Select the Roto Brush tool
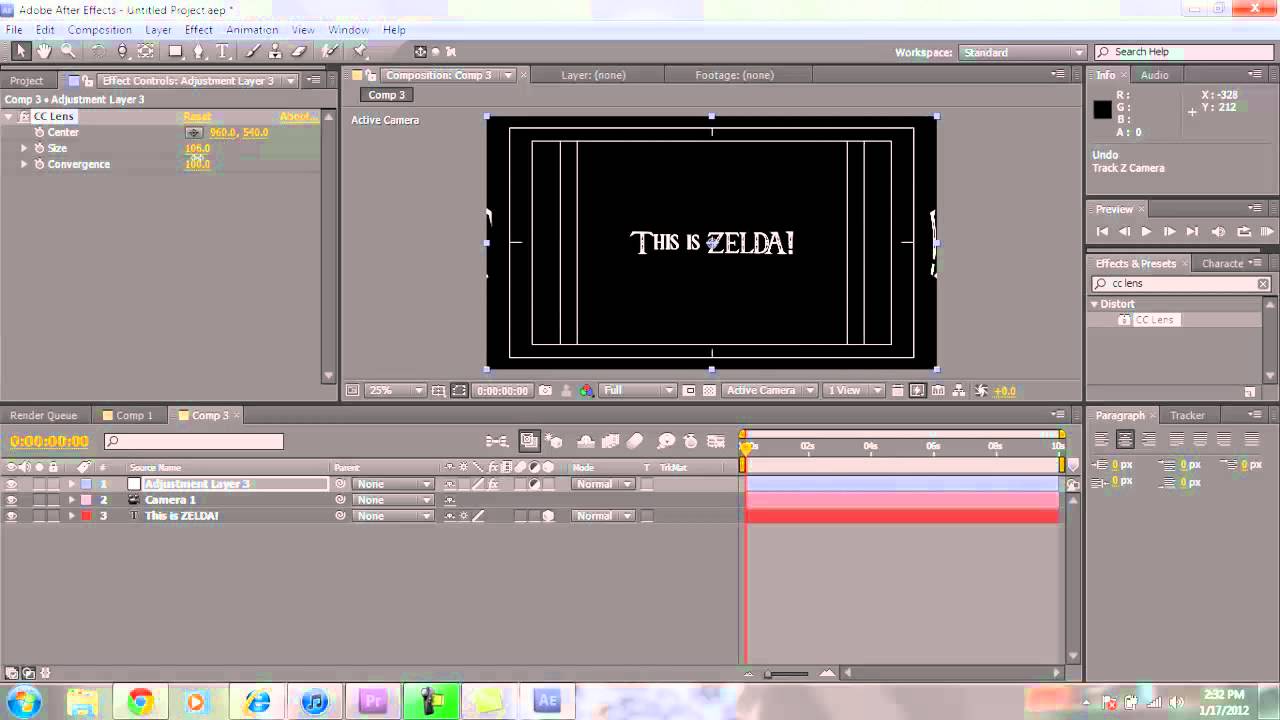The height and width of the screenshot is (720, 1280). click(330, 51)
